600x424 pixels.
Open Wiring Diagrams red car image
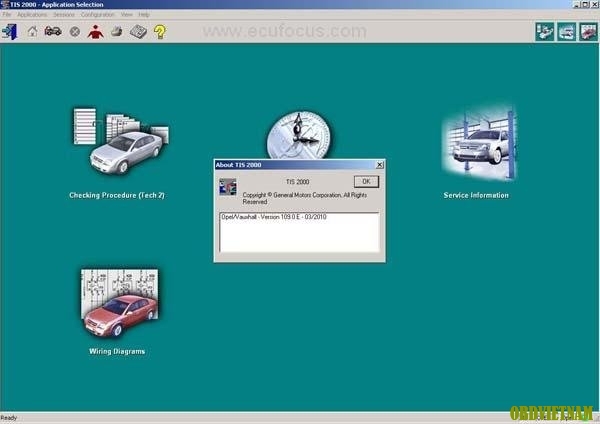coord(119,302)
